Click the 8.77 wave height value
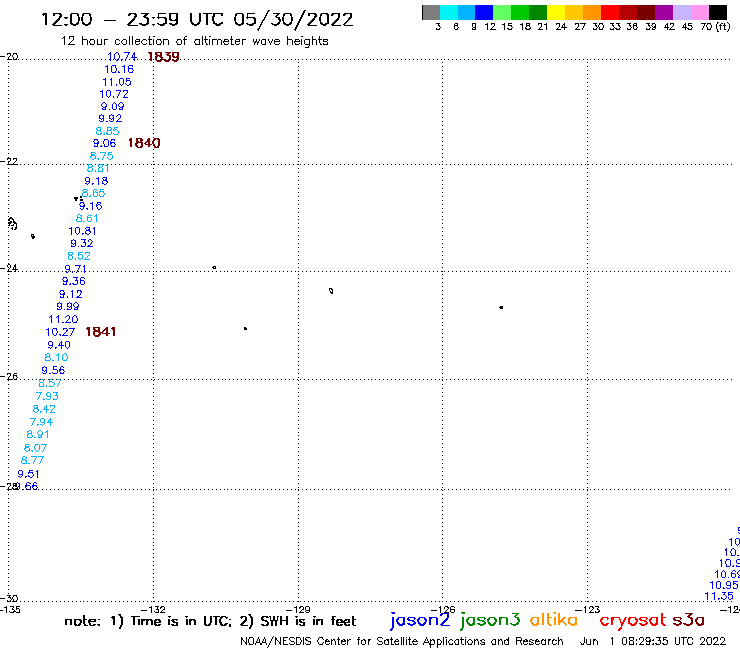This screenshot has height=650, width=740. 32,460
